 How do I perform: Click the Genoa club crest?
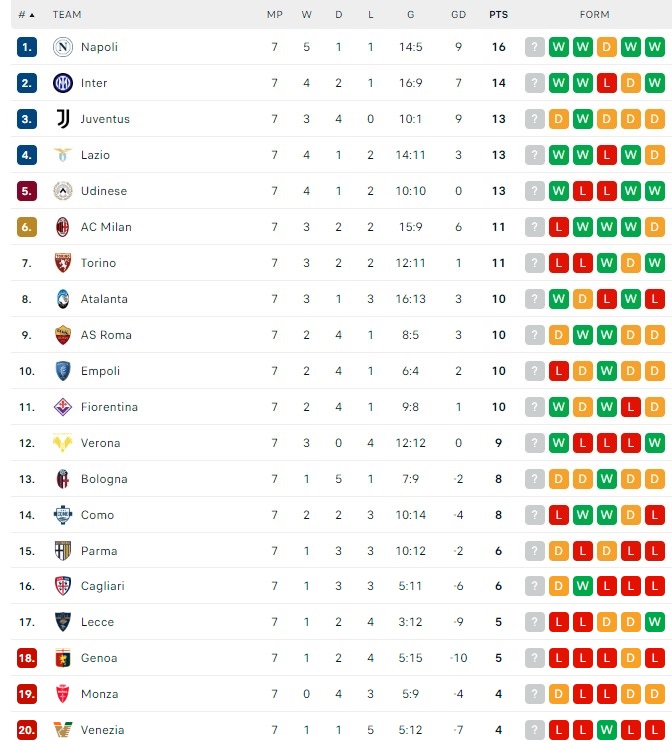[63, 658]
